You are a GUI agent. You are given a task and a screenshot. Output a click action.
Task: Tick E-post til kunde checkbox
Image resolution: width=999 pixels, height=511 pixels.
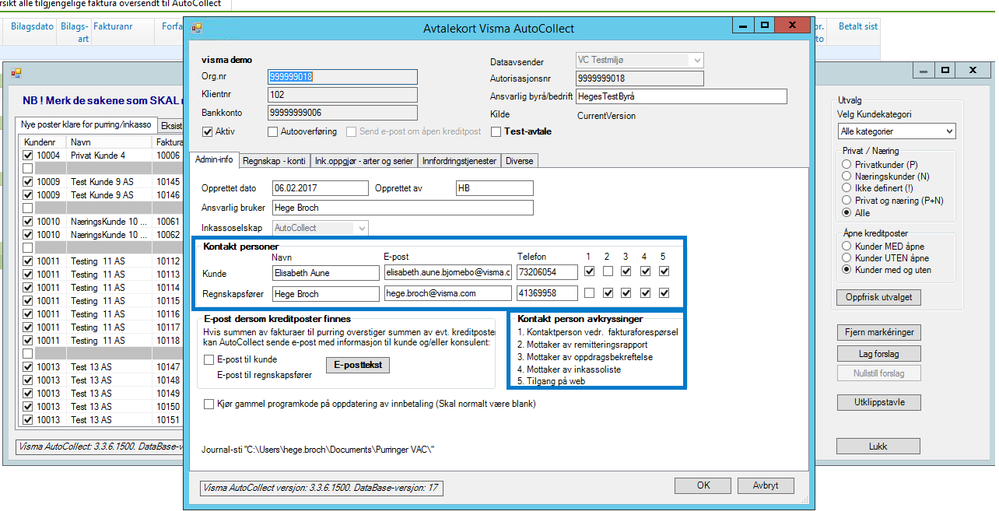click(x=208, y=360)
